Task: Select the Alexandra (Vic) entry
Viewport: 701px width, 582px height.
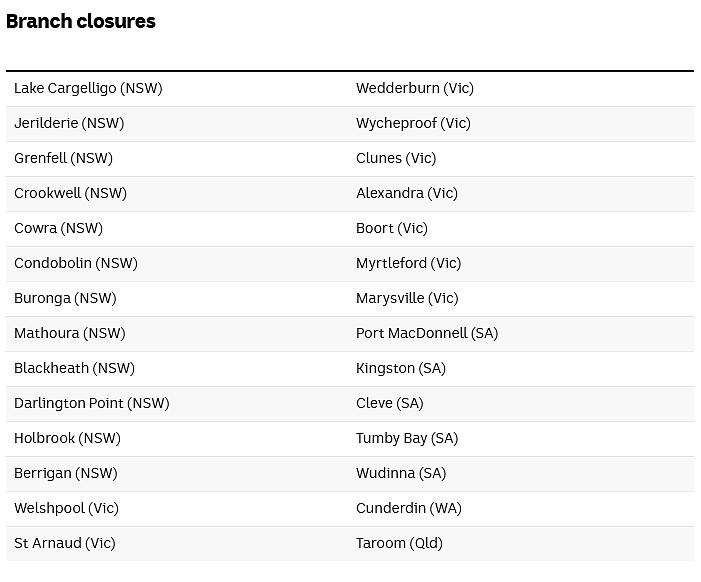Action: pyautogui.click(x=407, y=193)
